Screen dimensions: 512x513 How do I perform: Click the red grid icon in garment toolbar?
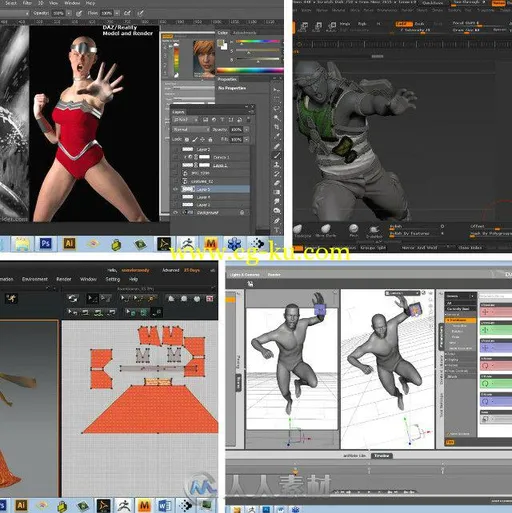[x=210, y=299]
